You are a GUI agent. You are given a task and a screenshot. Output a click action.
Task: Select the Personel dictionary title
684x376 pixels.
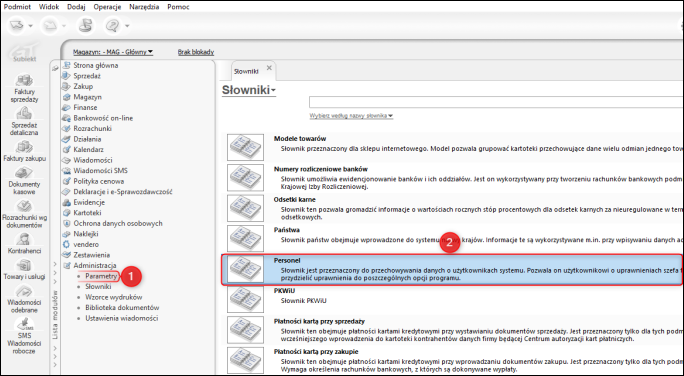coord(287,260)
